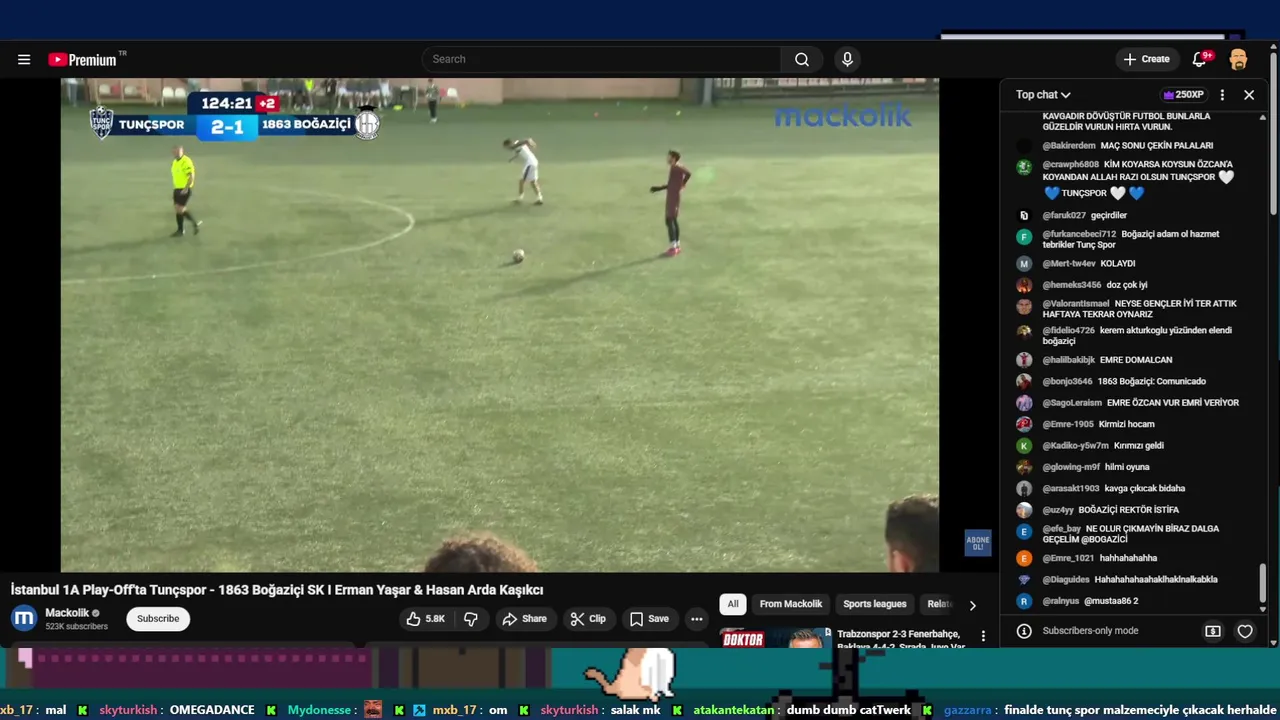The height and width of the screenshot is (720, 1280).
Task: Open the chat avatar of @efe_bay
Action: click(x=1024, y=532)
